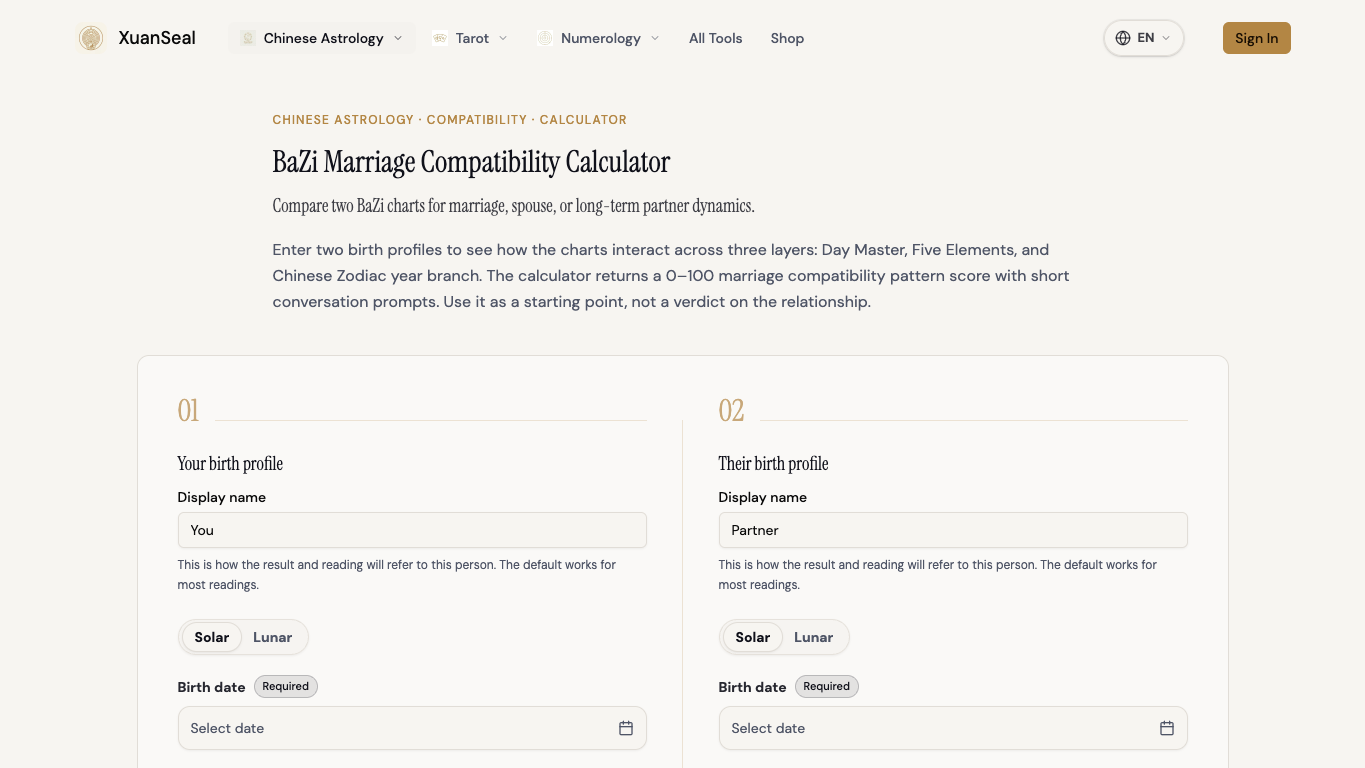Select Solar for Your birth profile
The width and height of the screenshot is (1365, 768).
pyautogui.click(x=212, y=637)
